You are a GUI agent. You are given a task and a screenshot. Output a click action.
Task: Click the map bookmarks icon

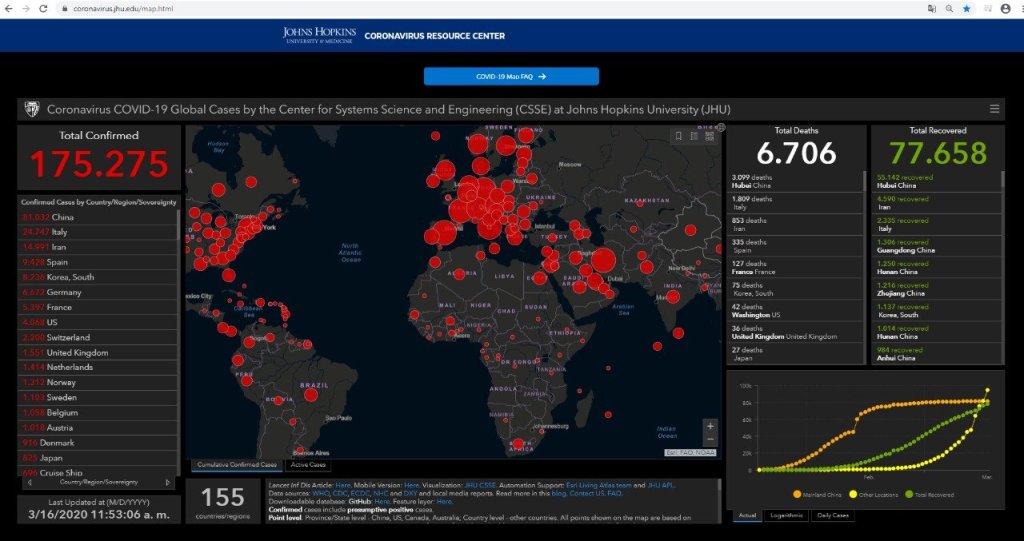point(678,136)
